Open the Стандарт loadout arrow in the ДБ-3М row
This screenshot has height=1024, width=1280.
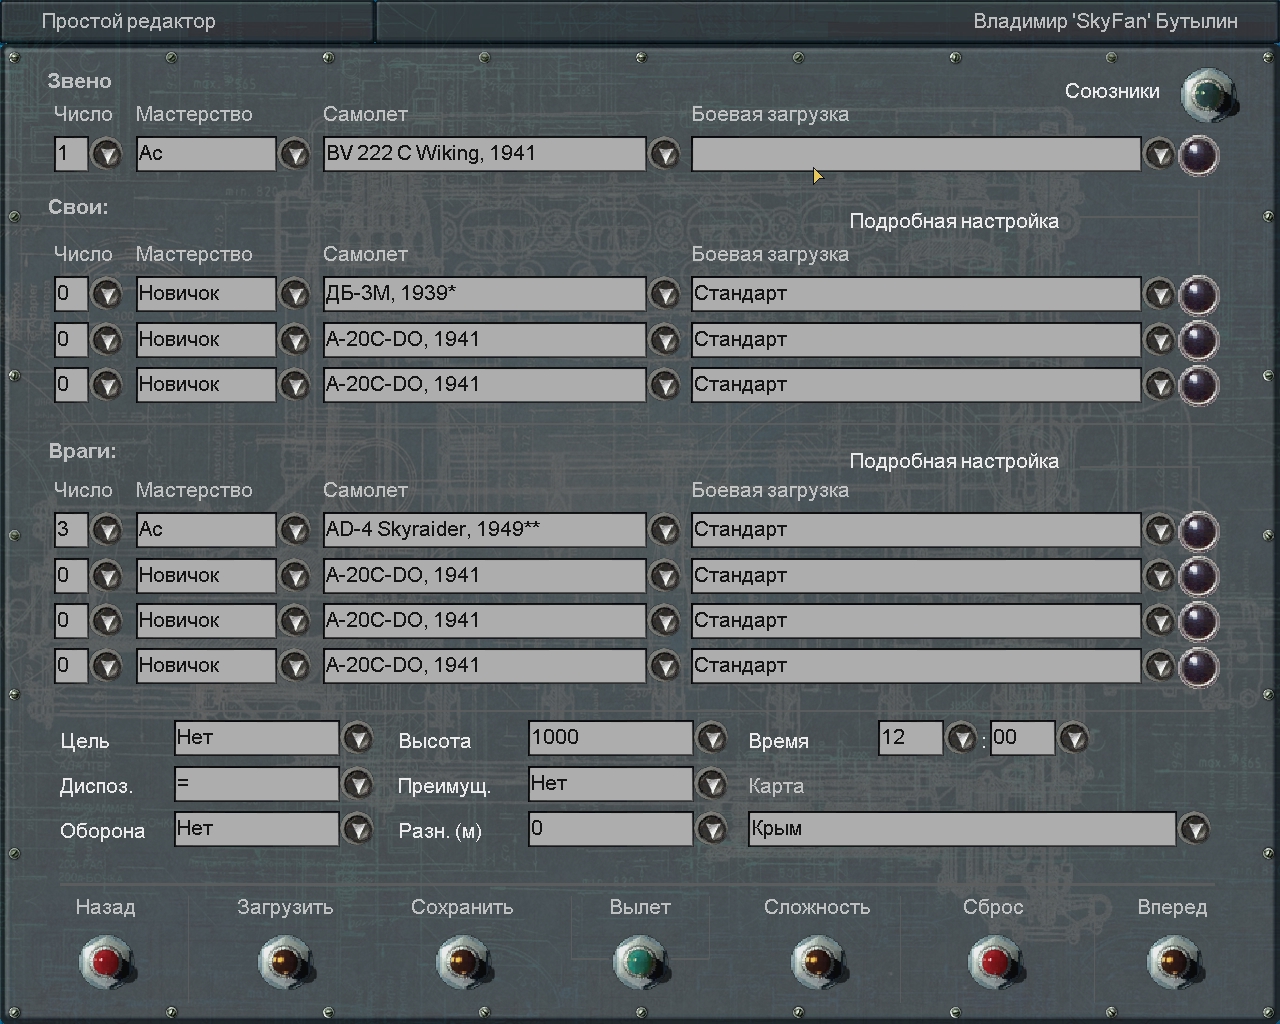[1159, 295]
